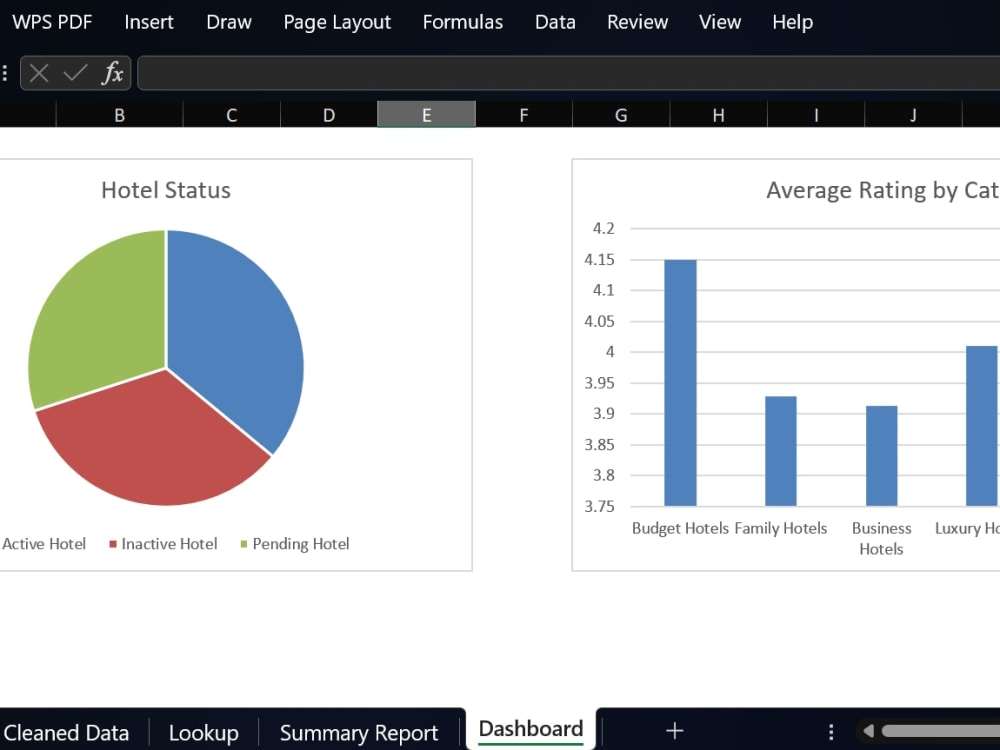This screenshot has height=750, width=1000.
Task: Select column J header
Action: tap(913, 115)
